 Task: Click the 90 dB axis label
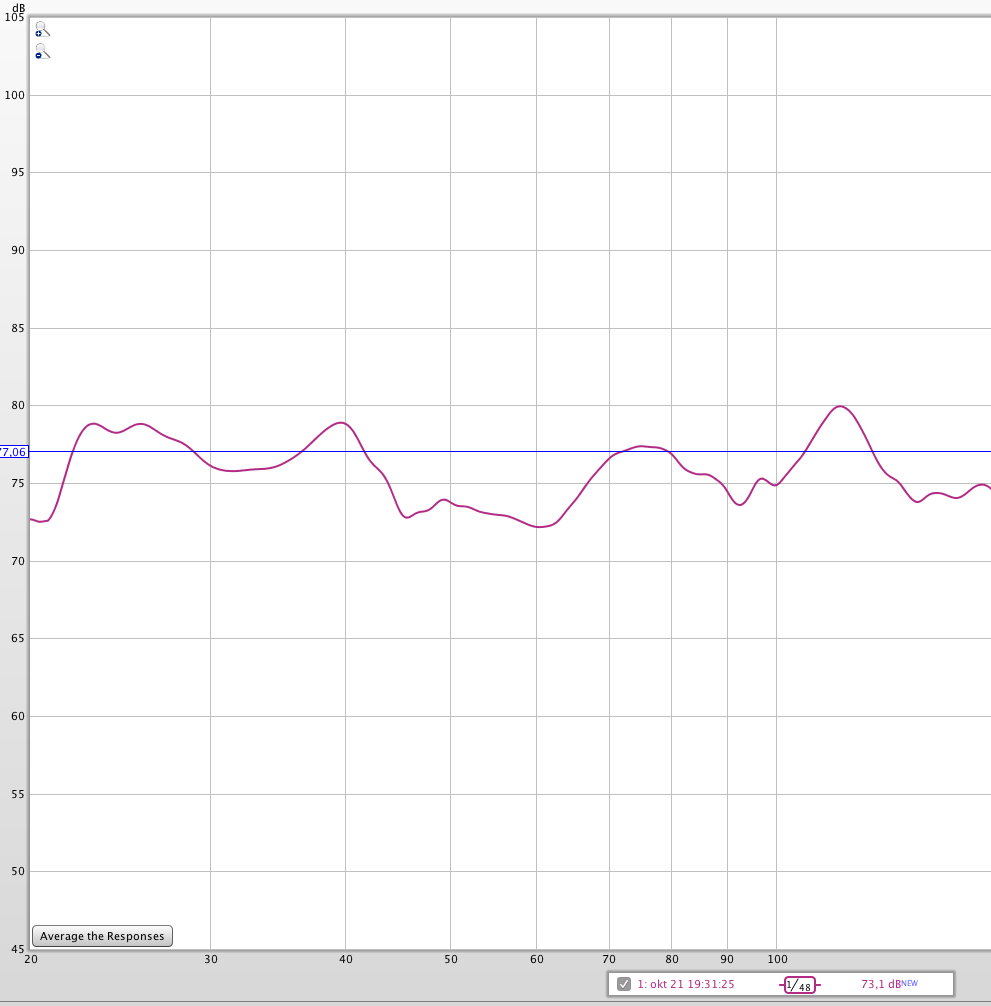[18, 250]
